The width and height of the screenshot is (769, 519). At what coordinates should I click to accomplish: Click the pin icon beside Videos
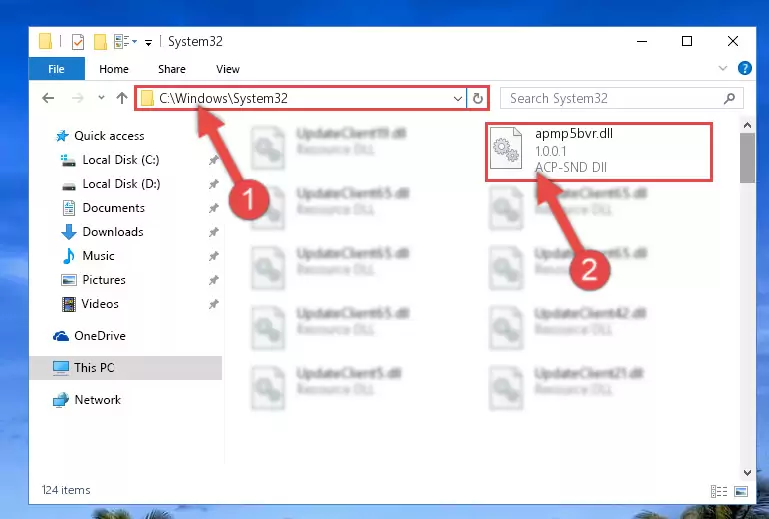click(x=213, y=304)
